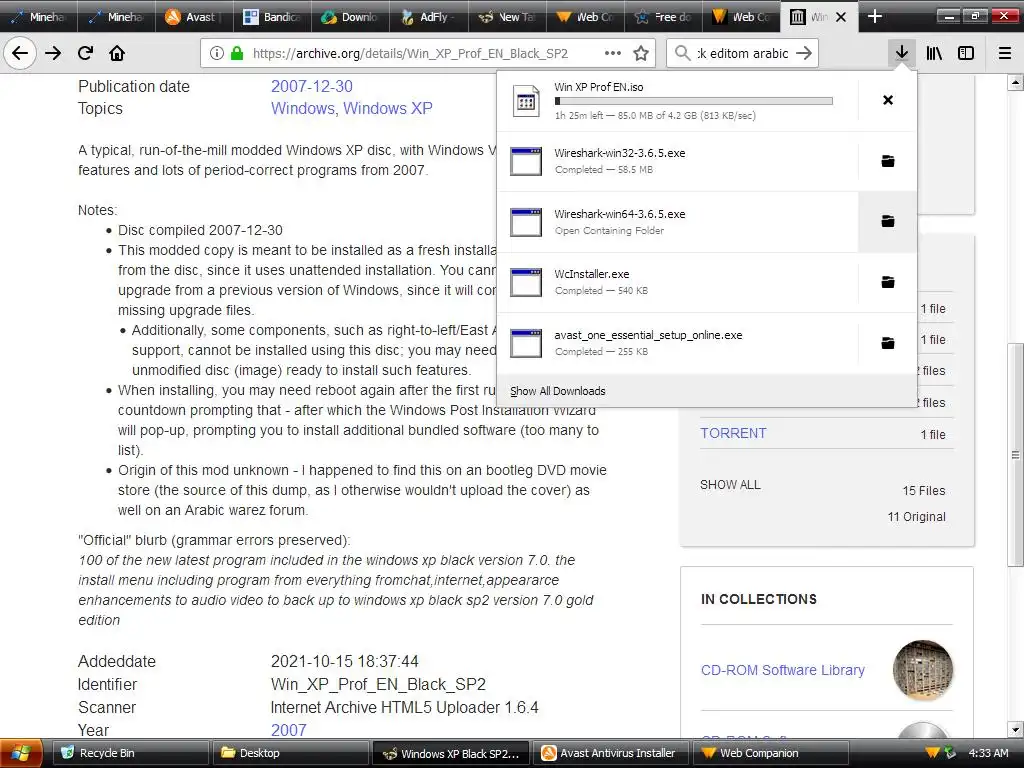
Task: Switch to the Bandicam tab
Action: pyautogui.click(x=271, y=17)
